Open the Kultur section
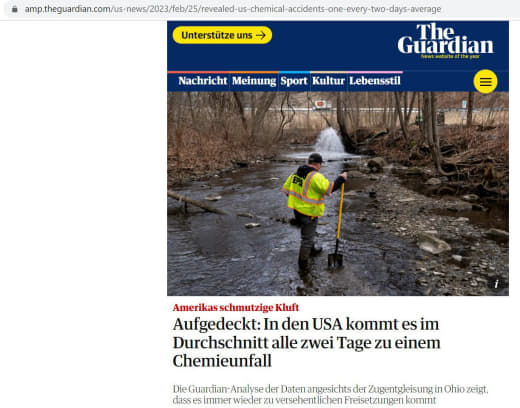Viewport: 520px width, 408px height. pos(328,81)
